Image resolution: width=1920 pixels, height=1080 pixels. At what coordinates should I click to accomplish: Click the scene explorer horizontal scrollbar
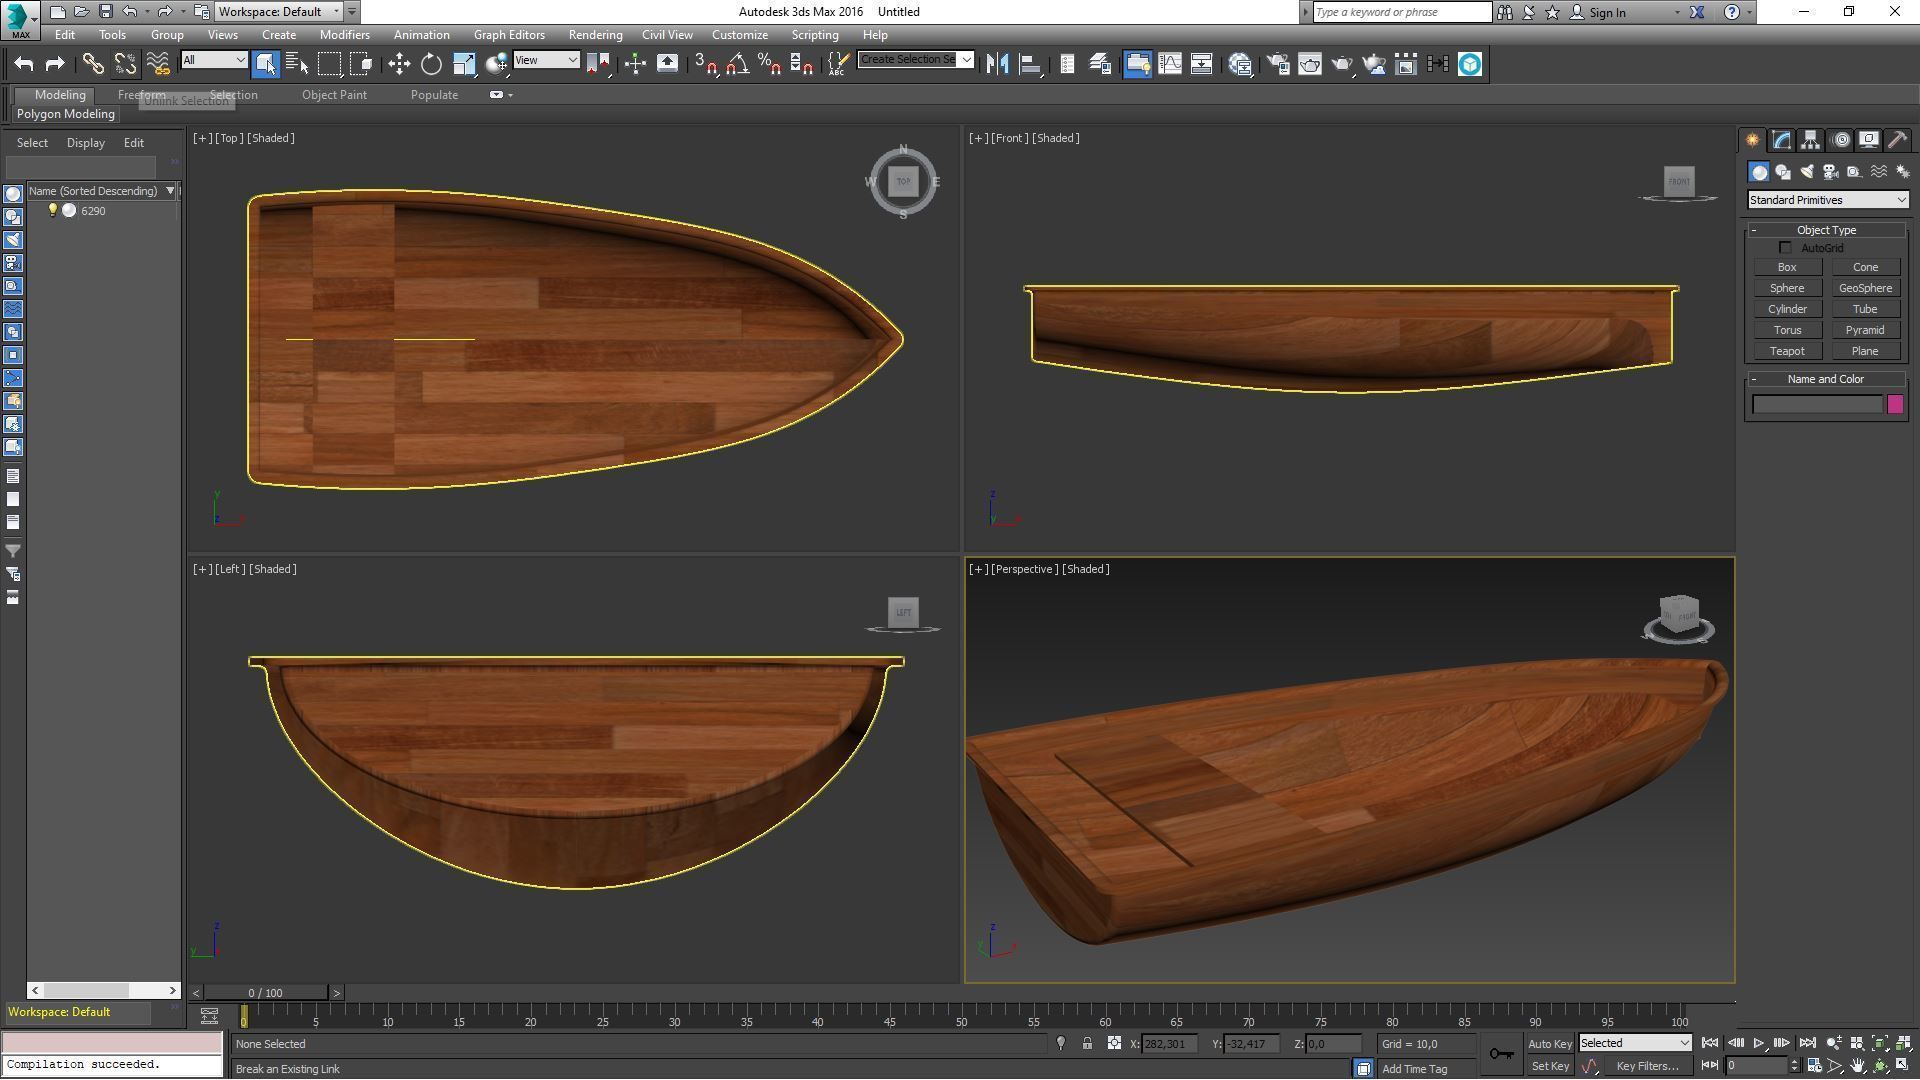(103, 991)
